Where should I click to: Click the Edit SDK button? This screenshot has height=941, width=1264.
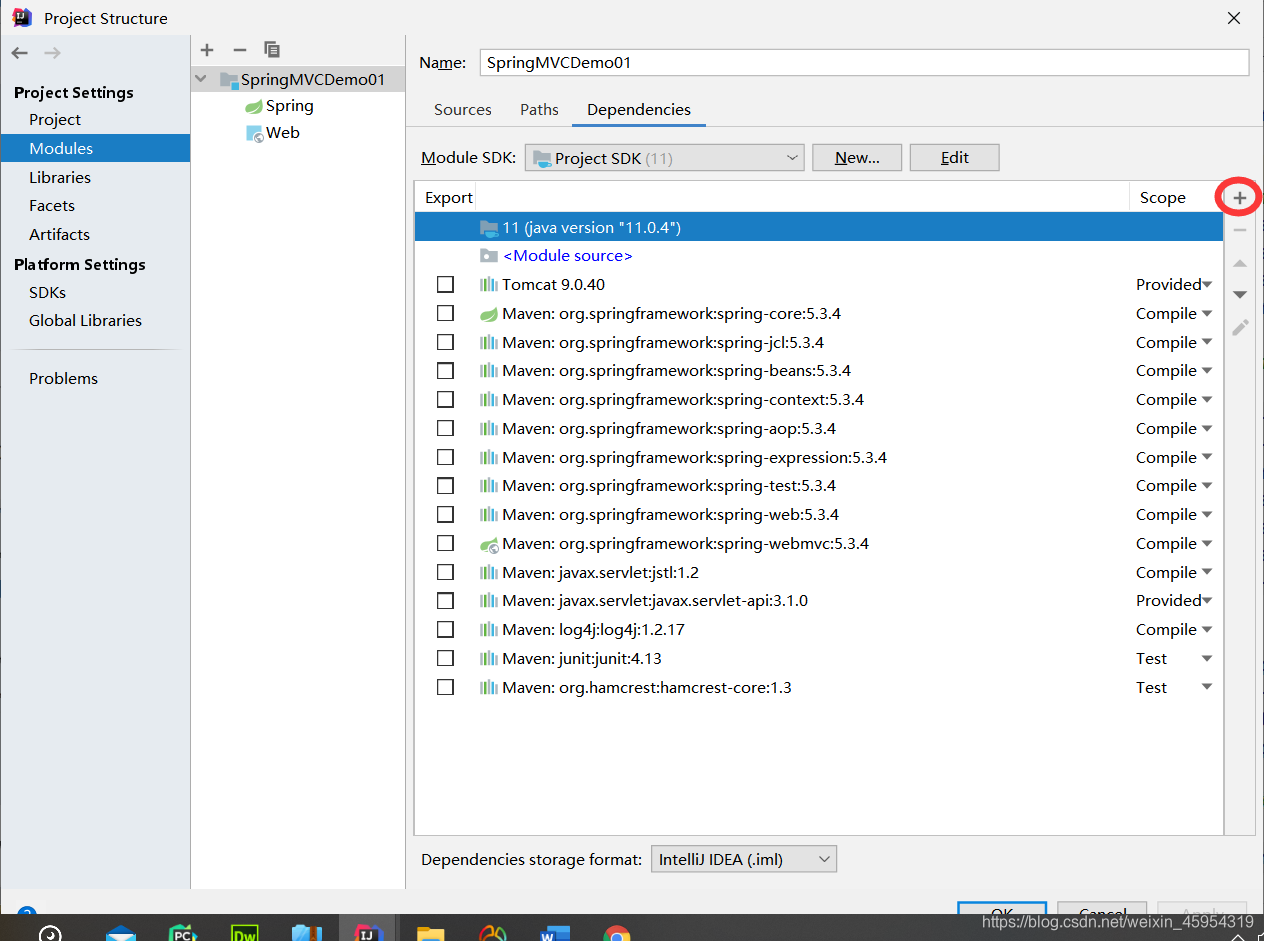coord(955,158)
